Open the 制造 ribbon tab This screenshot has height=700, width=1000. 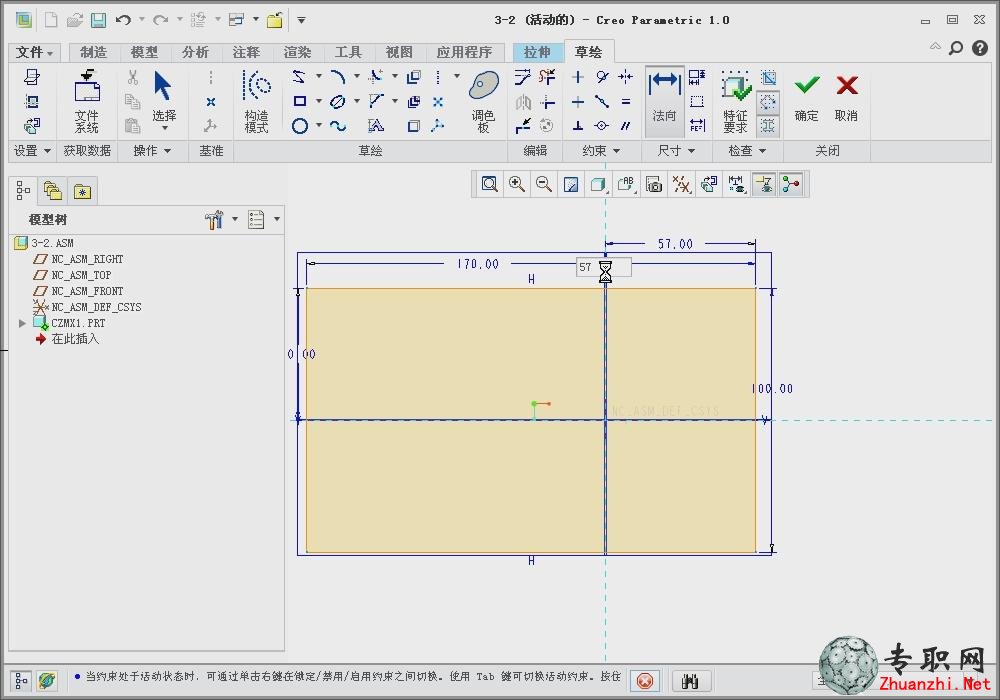pyautogui.click(x=93, y=52)
